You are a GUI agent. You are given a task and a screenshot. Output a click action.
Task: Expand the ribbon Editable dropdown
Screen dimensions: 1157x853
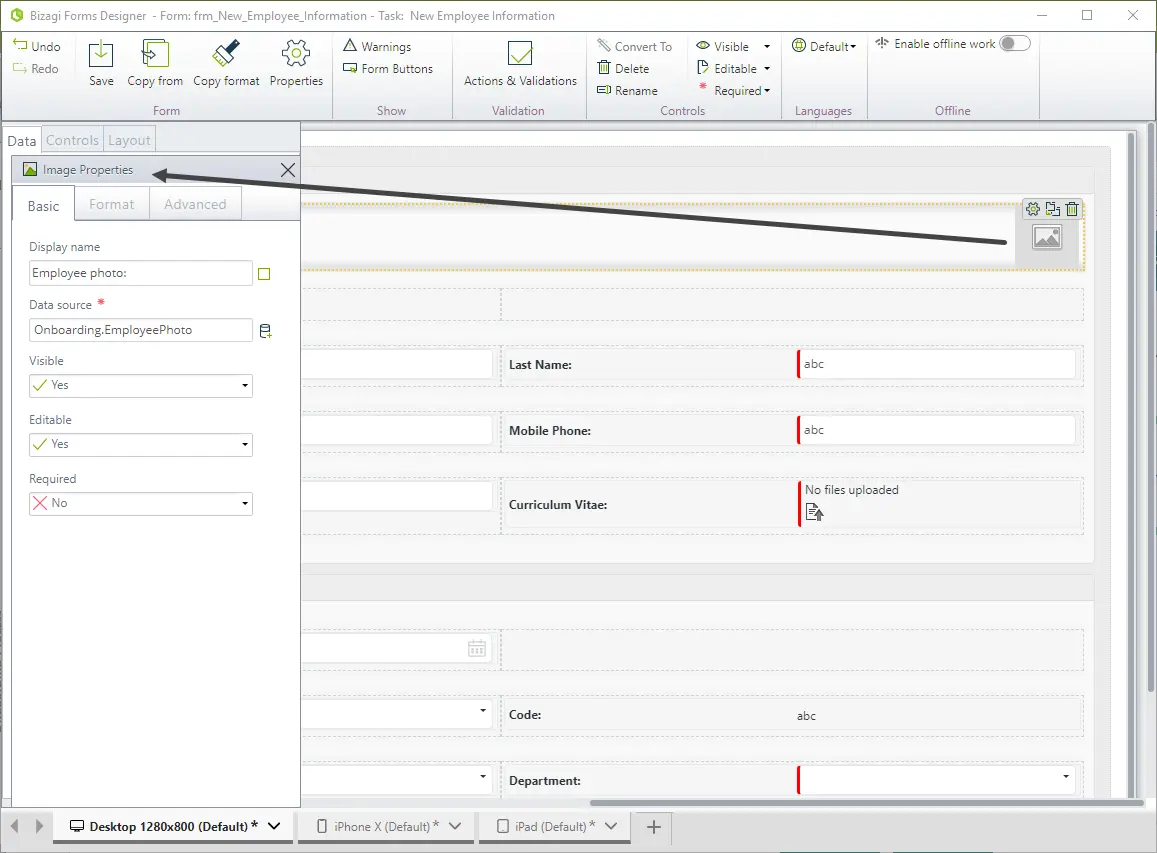[x=767, y=69]
